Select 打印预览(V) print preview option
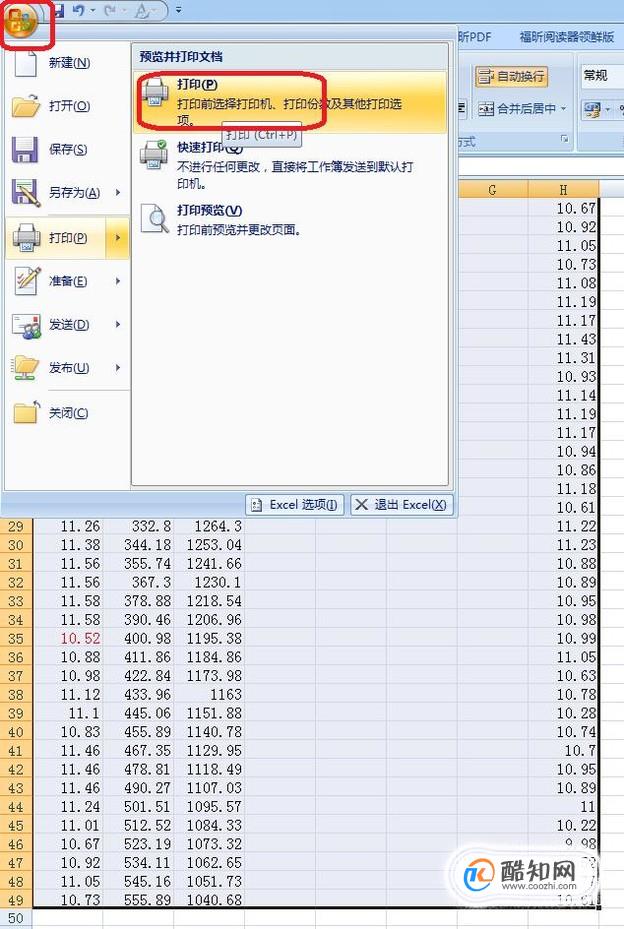 (x=290, y=220)
